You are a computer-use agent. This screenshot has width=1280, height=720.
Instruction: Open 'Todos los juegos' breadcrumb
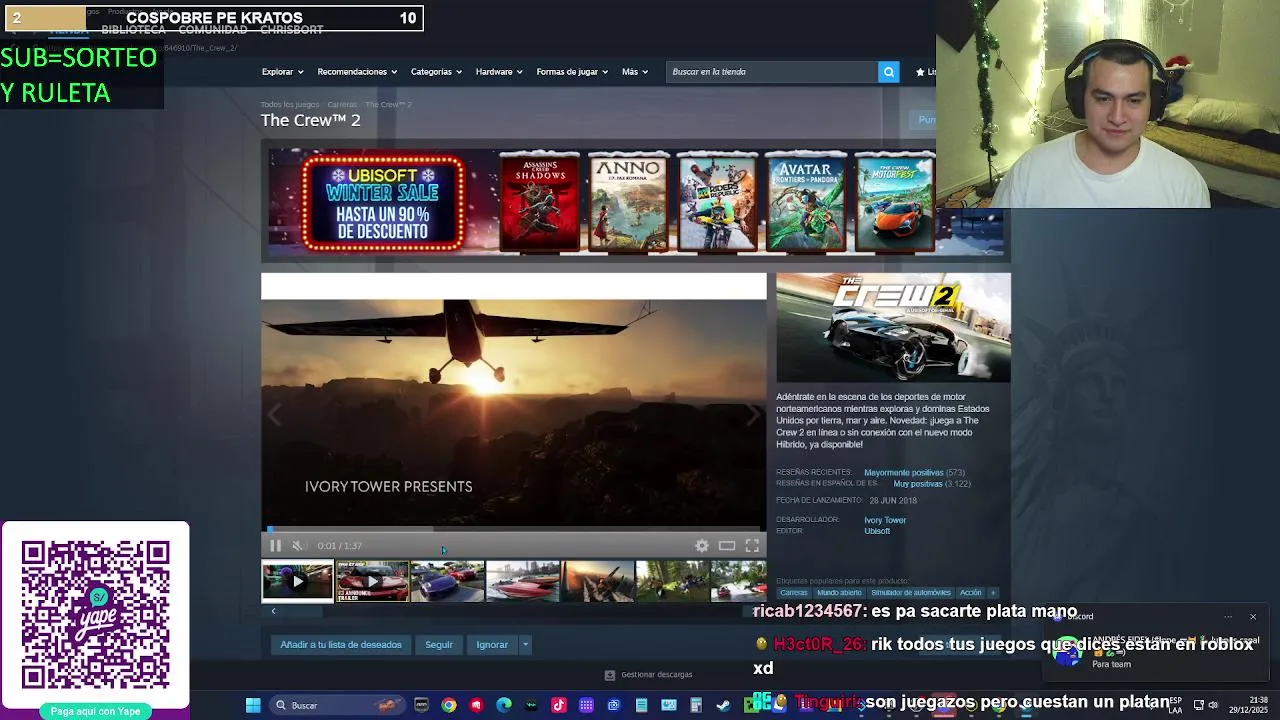point(290,104)
